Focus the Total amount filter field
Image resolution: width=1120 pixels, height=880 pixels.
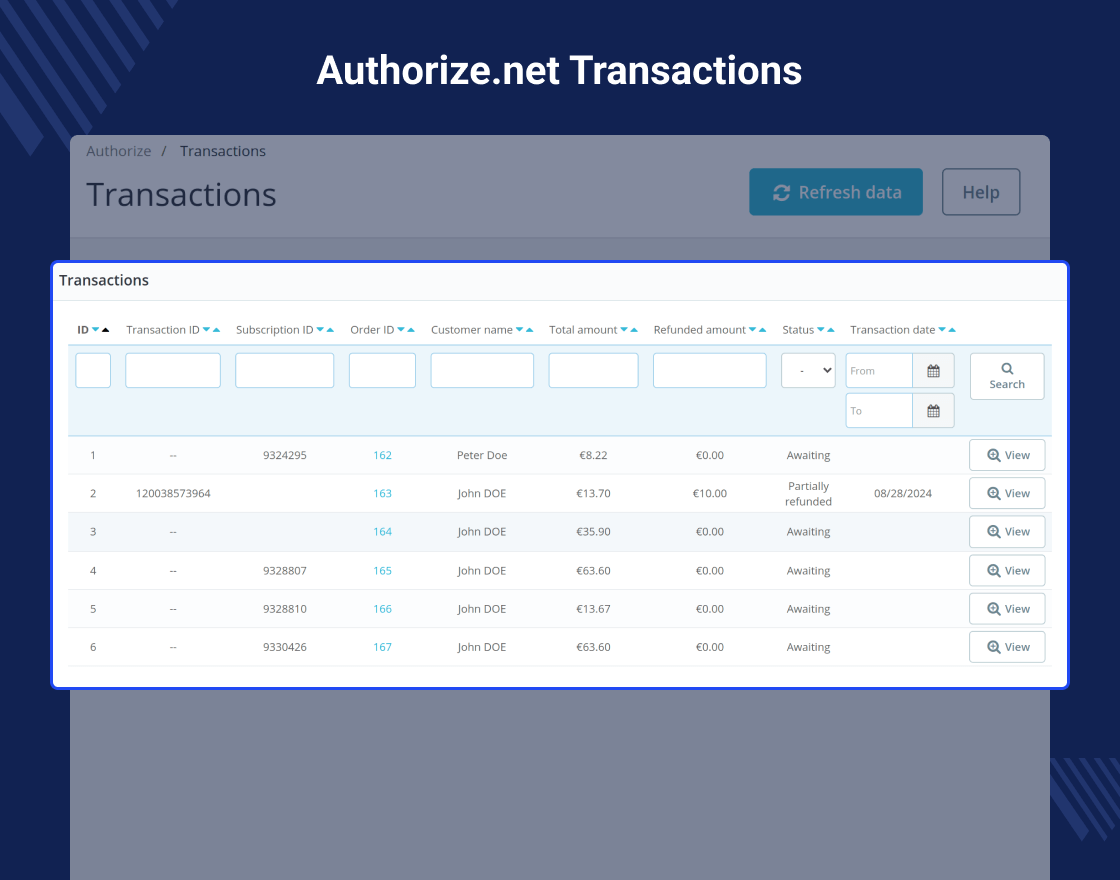pos(594,371)
